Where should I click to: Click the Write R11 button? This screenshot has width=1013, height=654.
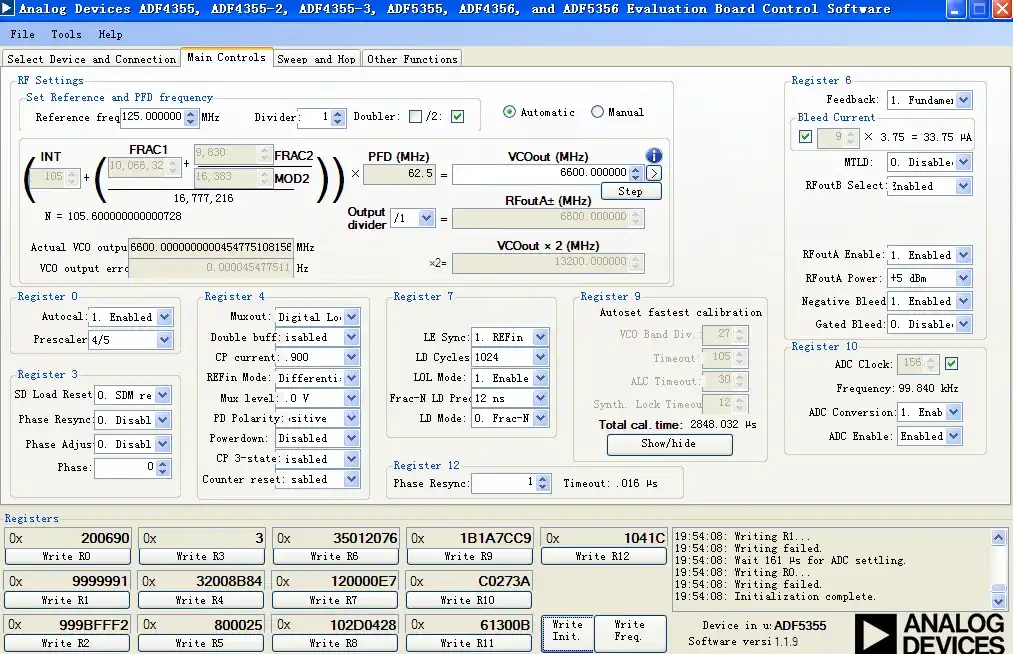click(468, 644)
